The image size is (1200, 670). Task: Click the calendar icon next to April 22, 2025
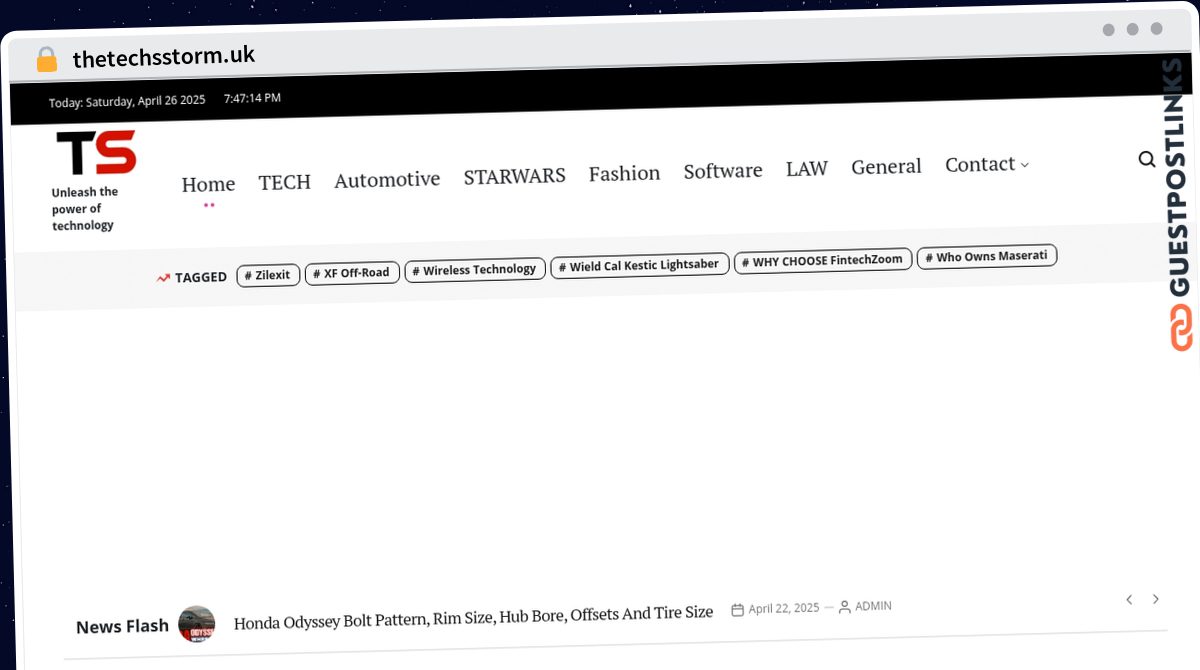click(738, 609)
